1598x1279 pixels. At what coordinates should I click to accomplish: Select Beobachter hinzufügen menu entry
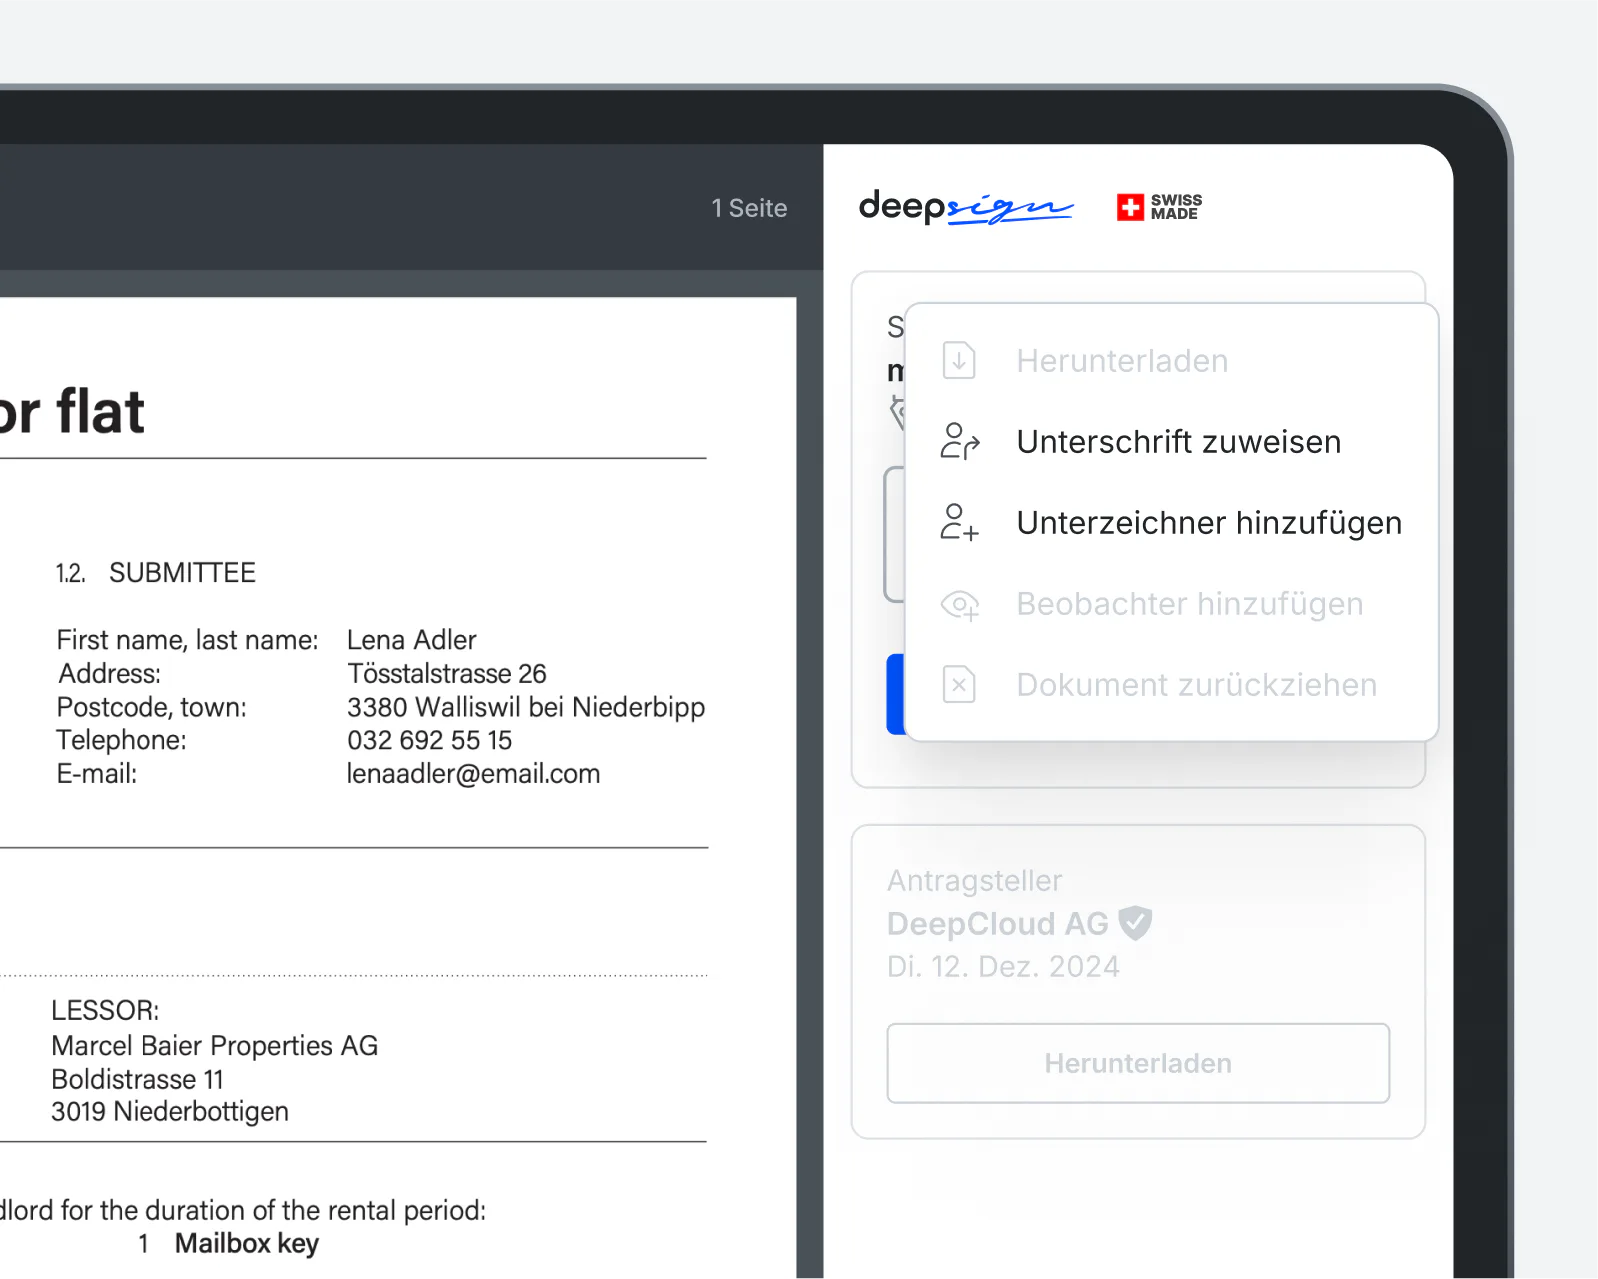tap(1171, 604)
